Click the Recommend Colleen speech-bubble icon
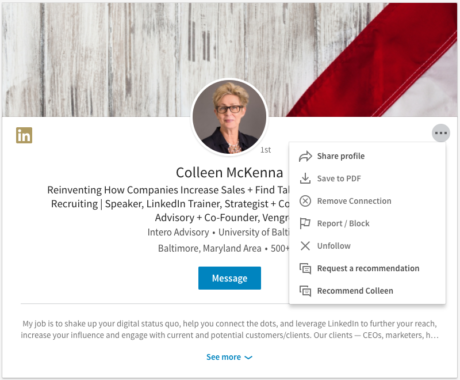460x380 pixels. [x=305, y=291]
